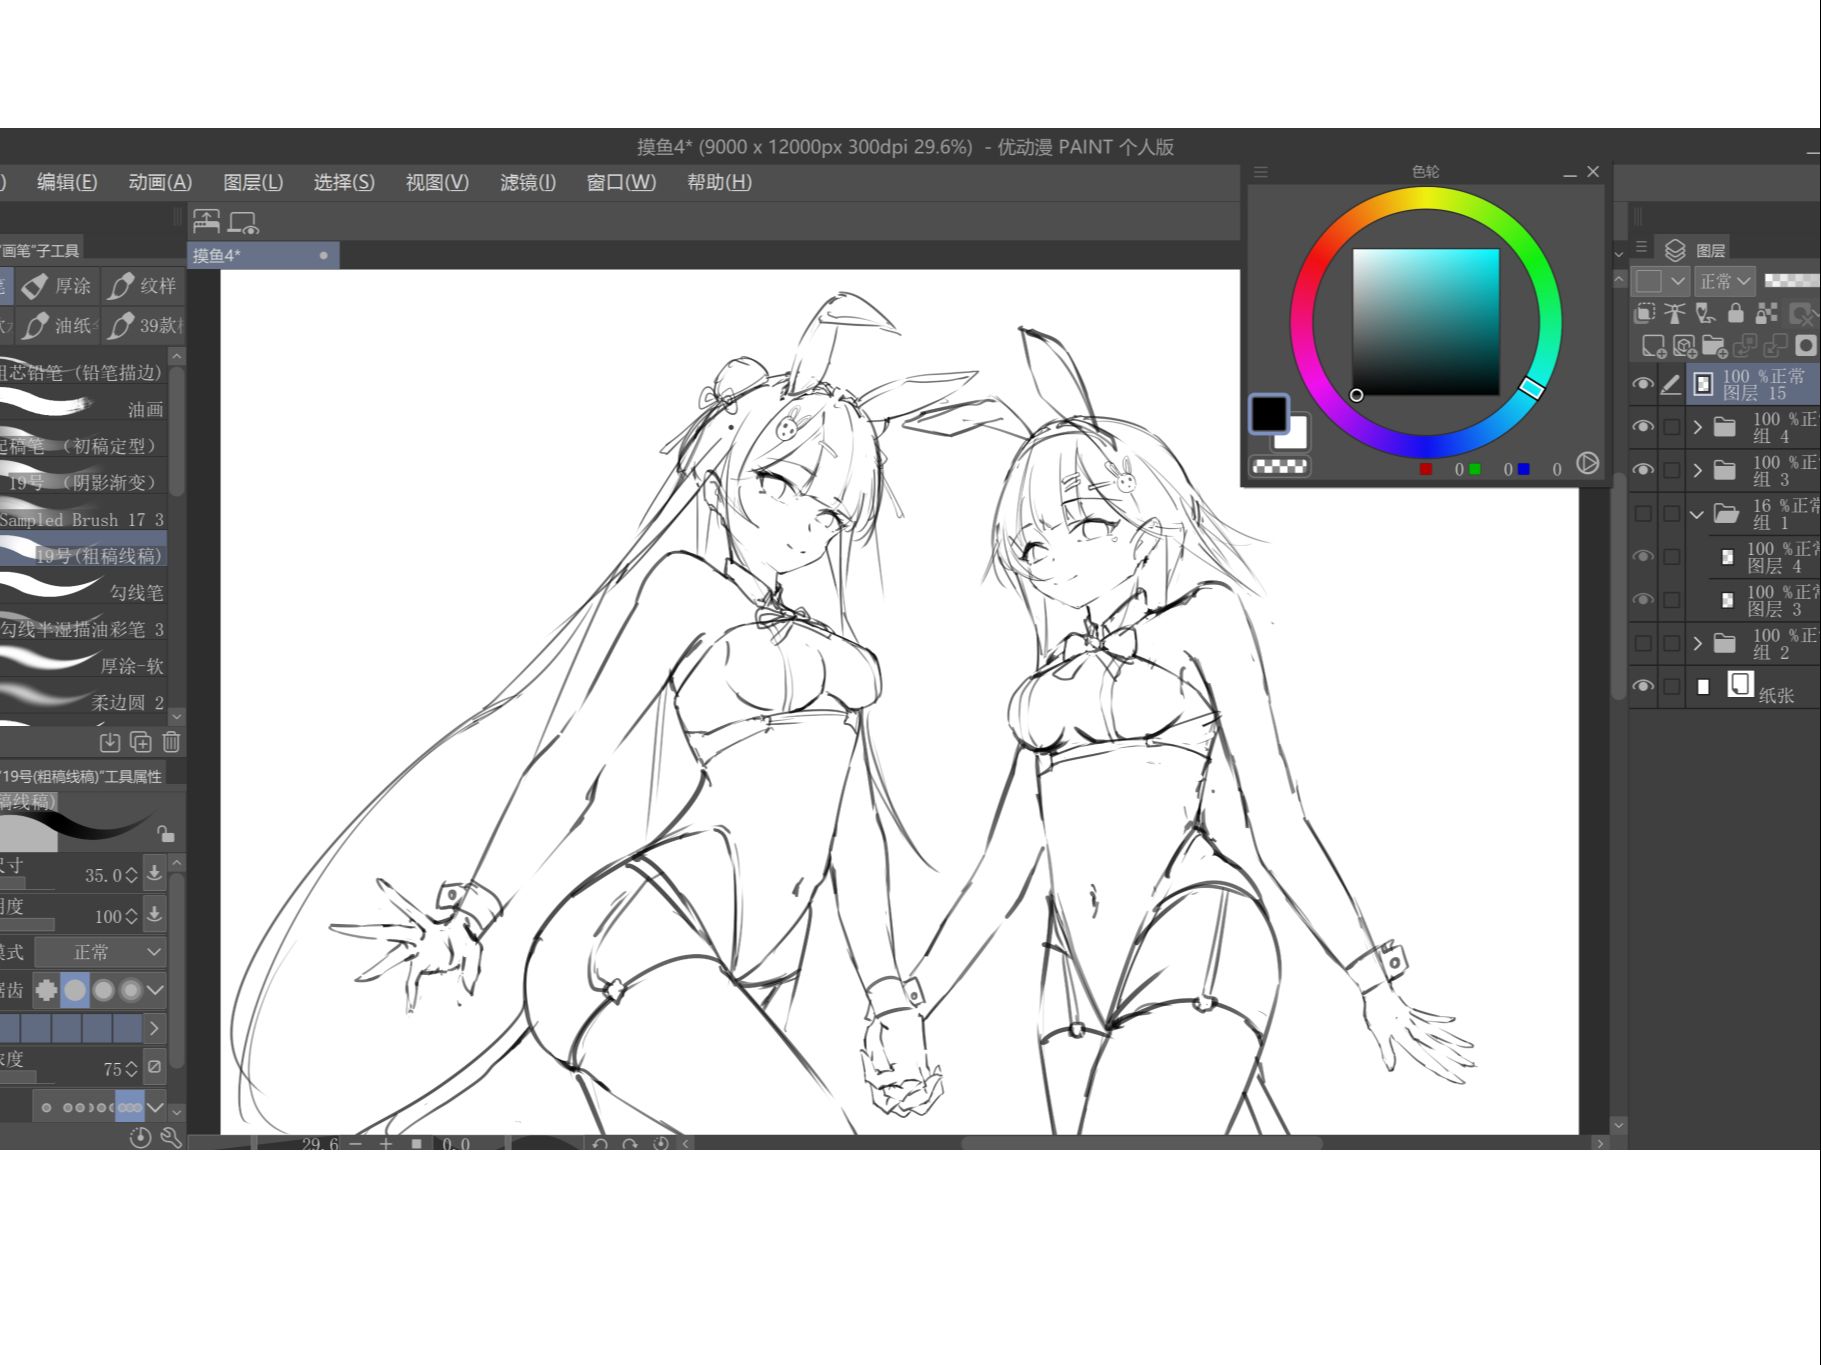Switch color wheel to HSV mode
The image size is (1821, 1365).
(x=1587, y=463)
